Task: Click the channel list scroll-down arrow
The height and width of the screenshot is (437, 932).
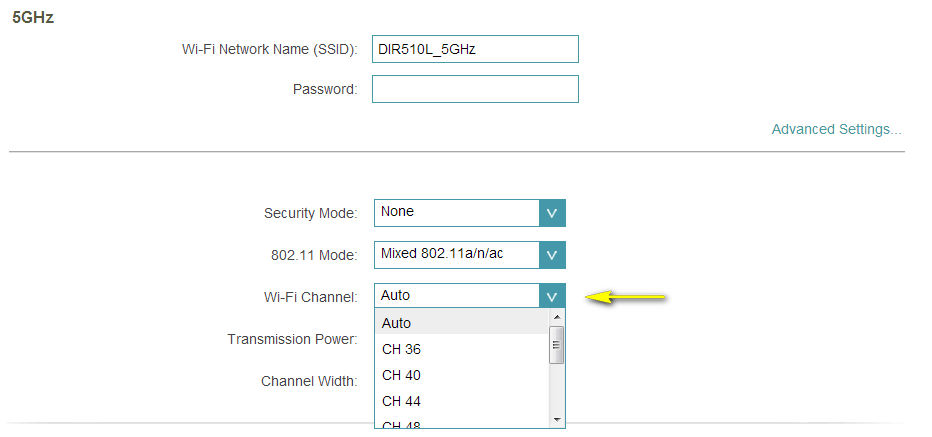Action: tap(558, 419)
